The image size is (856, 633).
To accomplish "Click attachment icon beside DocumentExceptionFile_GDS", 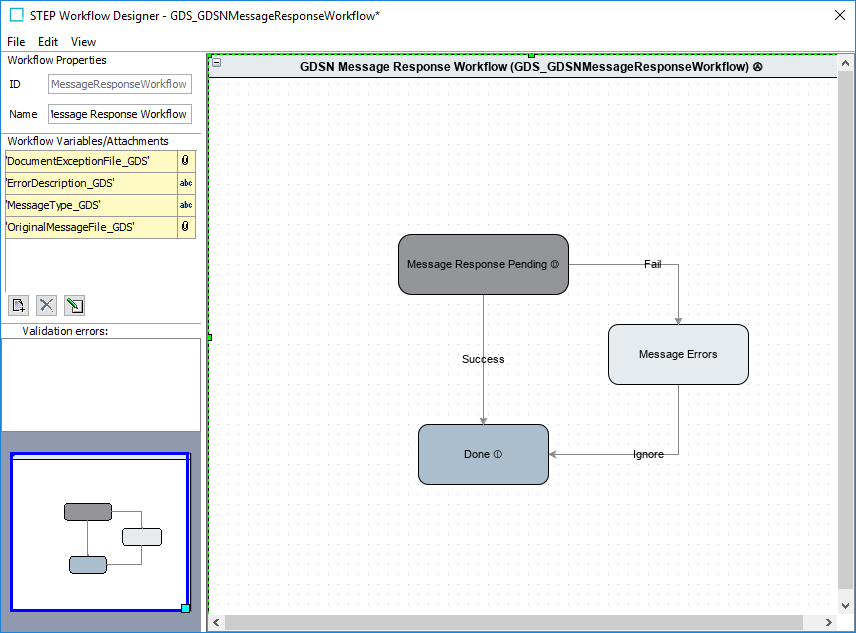I will pyautogui.click(x=186, y=160).
